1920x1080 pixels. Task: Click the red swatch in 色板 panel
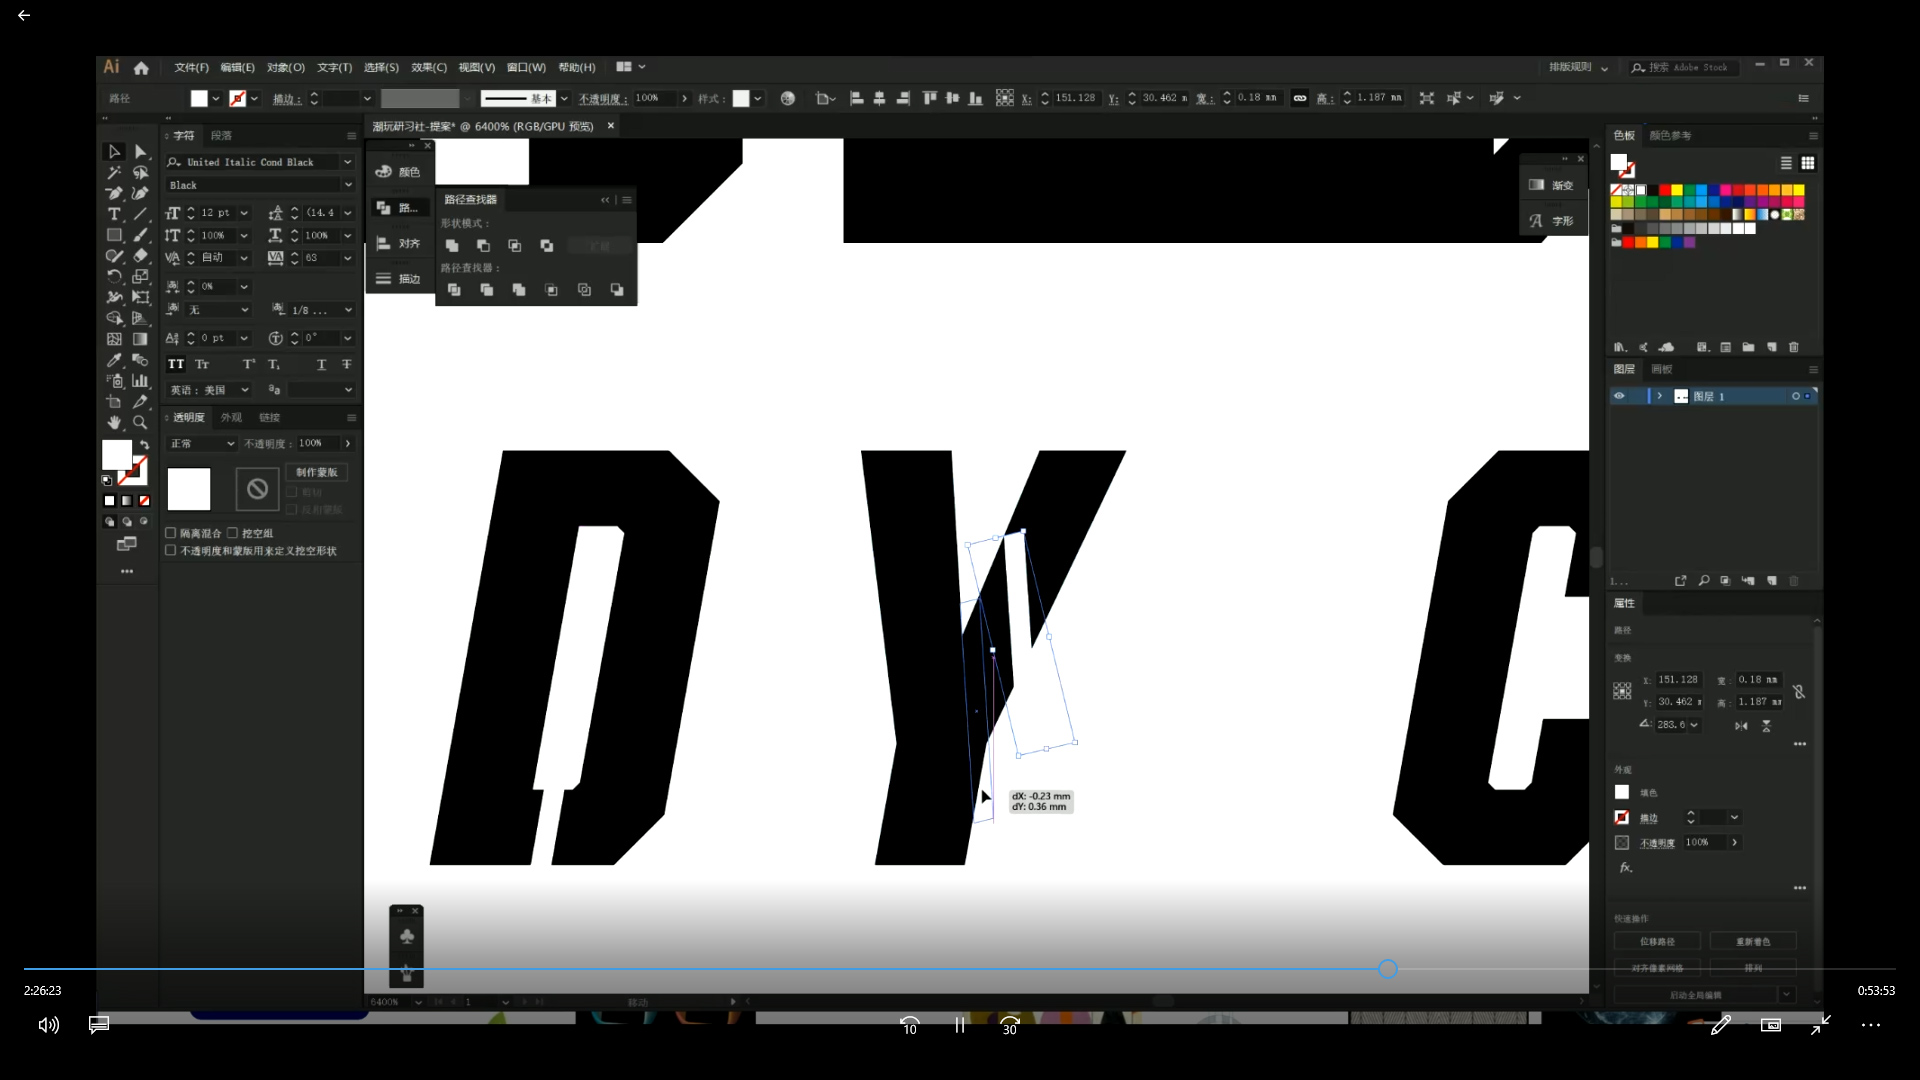tap(1665, 190)
